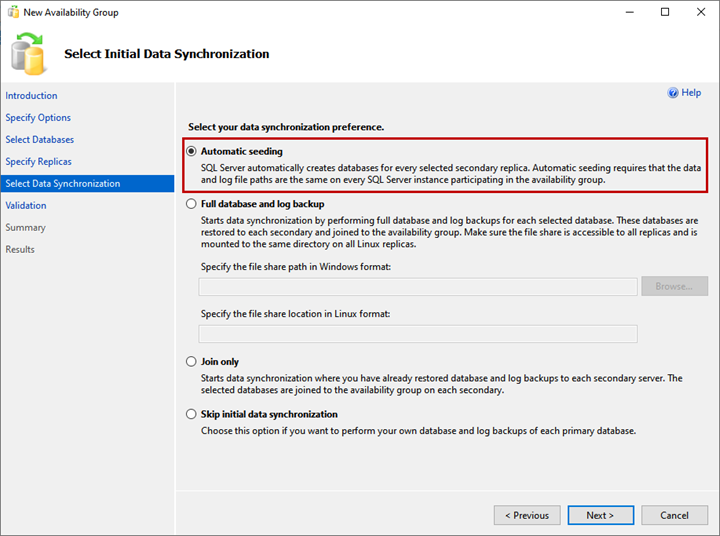Click the Browse... button
Screen dimensions: 720x536
click(675, 286)
